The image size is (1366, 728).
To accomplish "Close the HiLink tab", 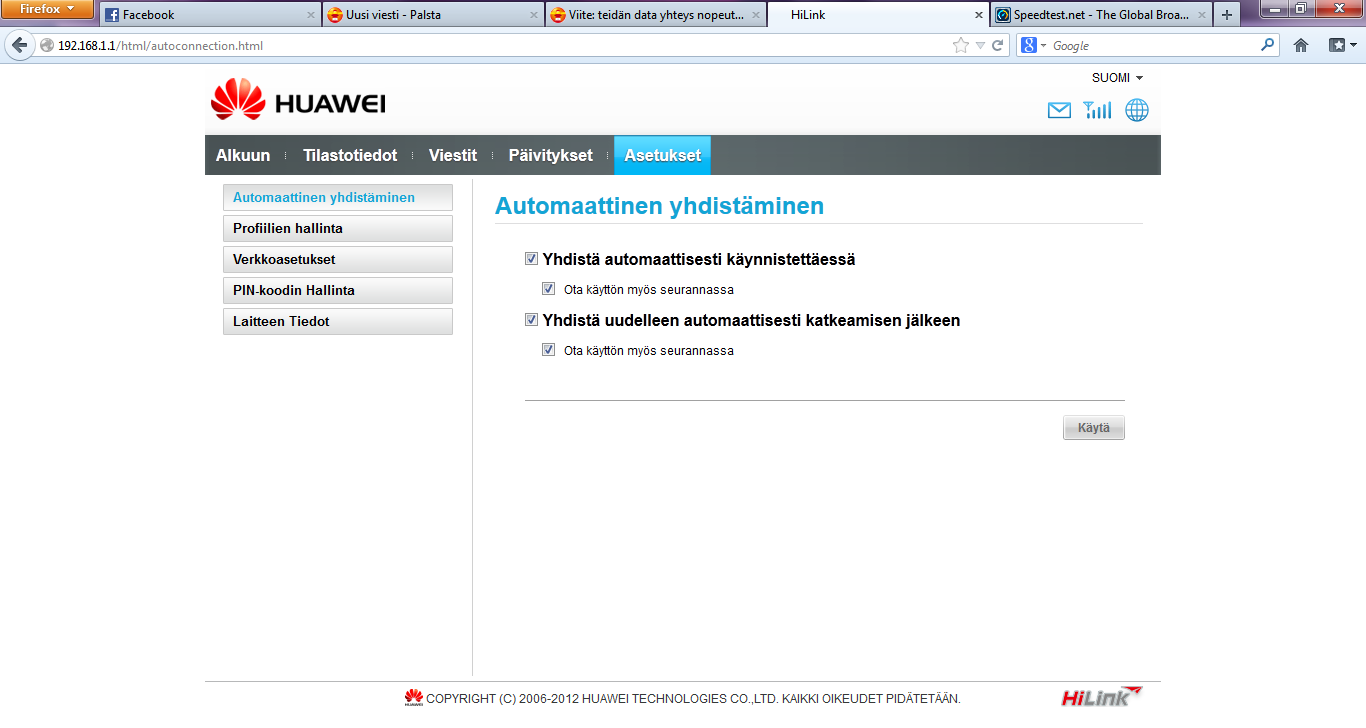I will coord(979,15).
